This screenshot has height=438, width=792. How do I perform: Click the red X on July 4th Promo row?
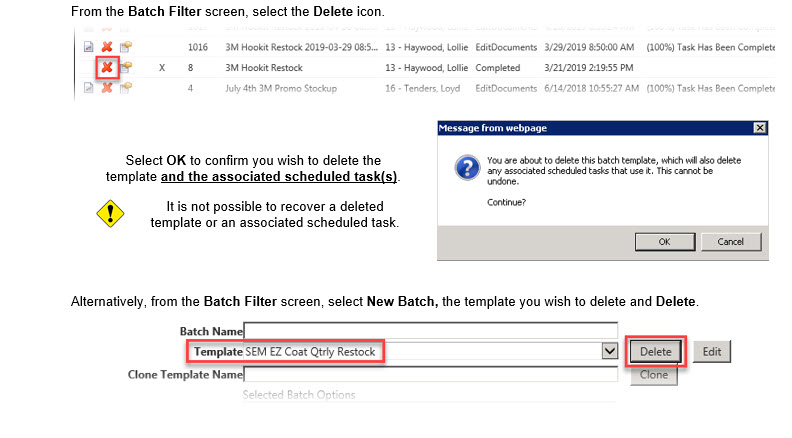point(107,88)
